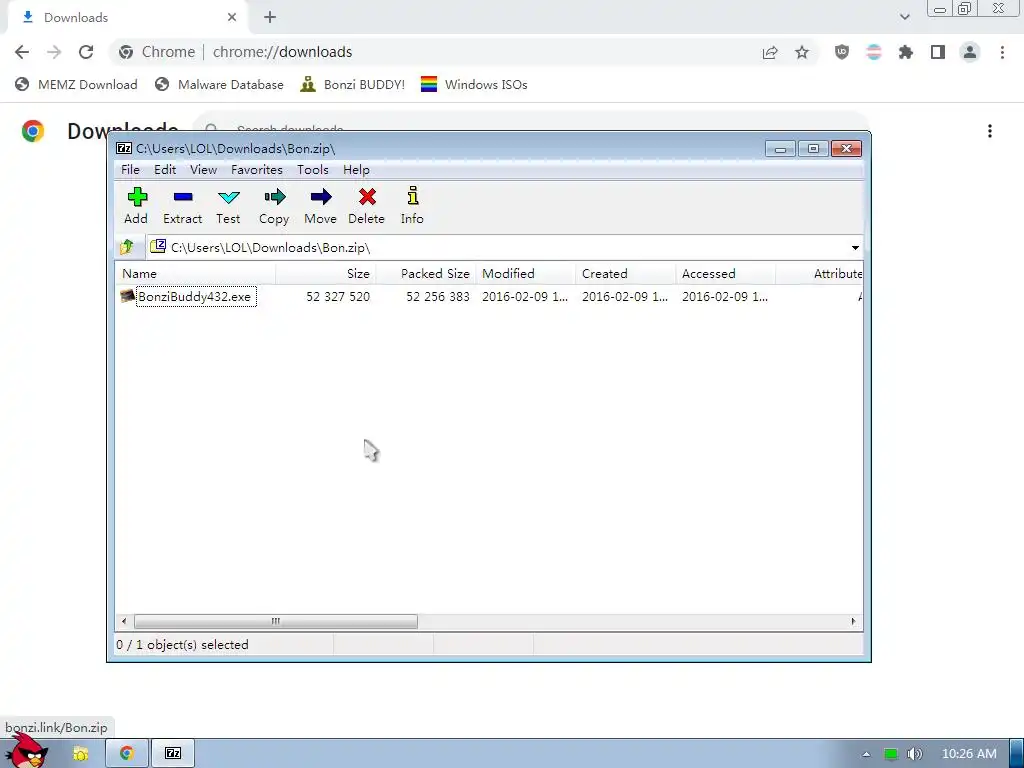Open the Chrome profile avatar
The image size is (1024, 768).
pyautogui.click(x=970, y=52)
